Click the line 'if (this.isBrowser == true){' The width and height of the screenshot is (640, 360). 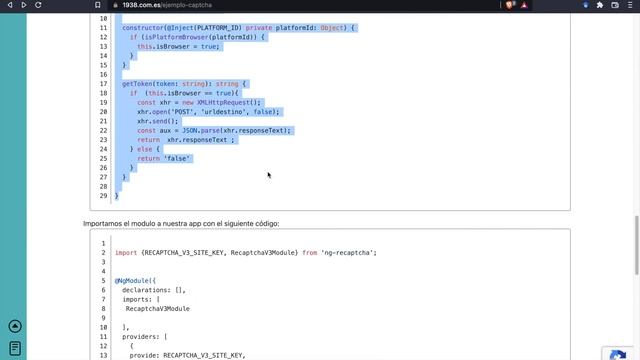click(184, 93)
